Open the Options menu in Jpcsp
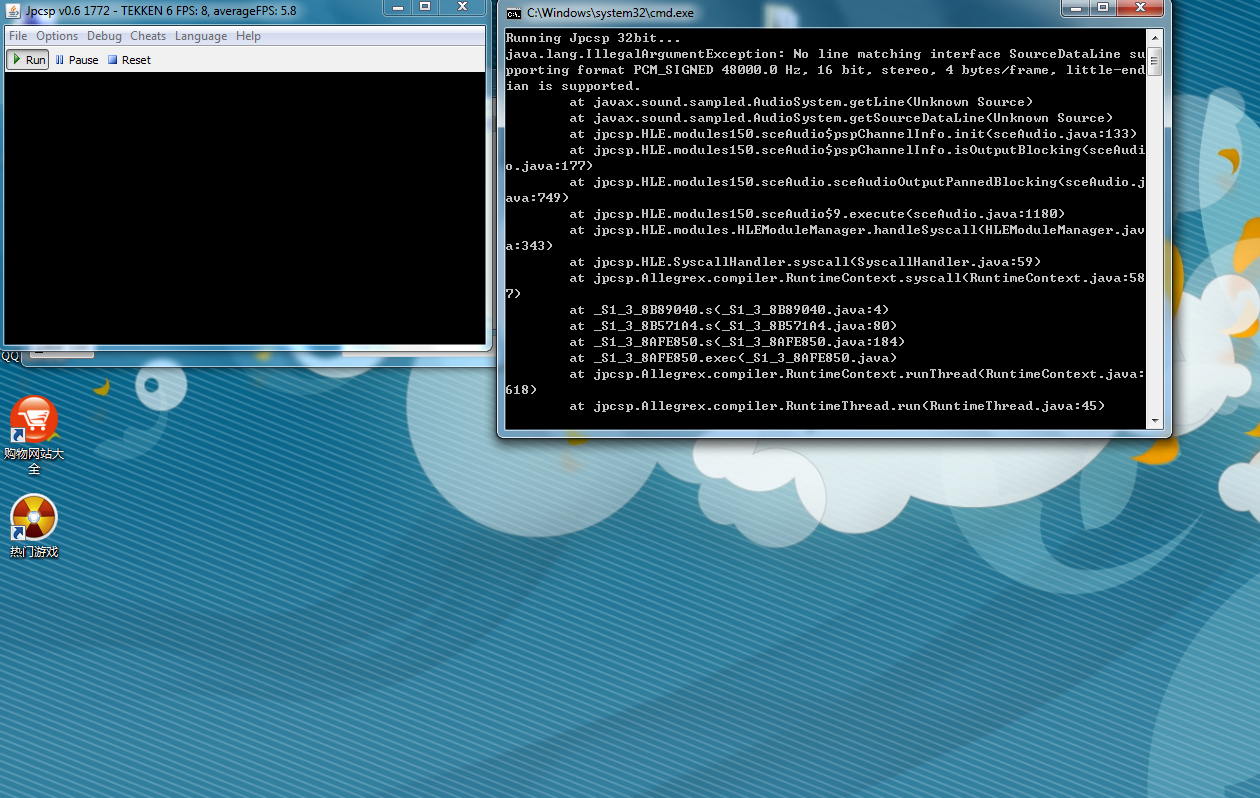This screenshot has height=798, width=1260. point(57,36)
